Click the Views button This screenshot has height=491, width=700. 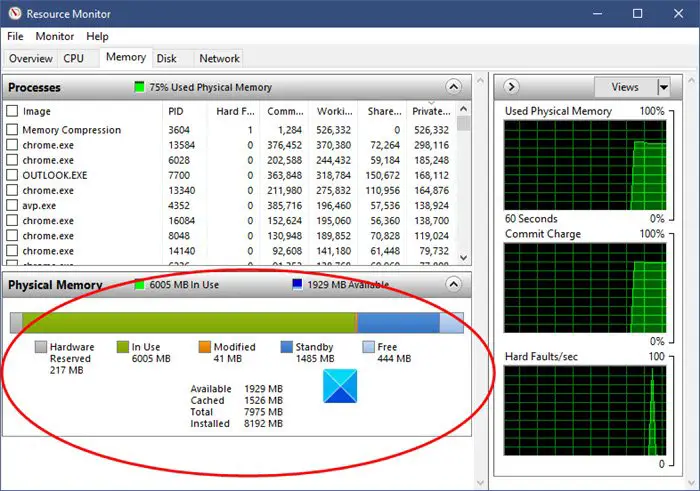(x=625, y=87)
